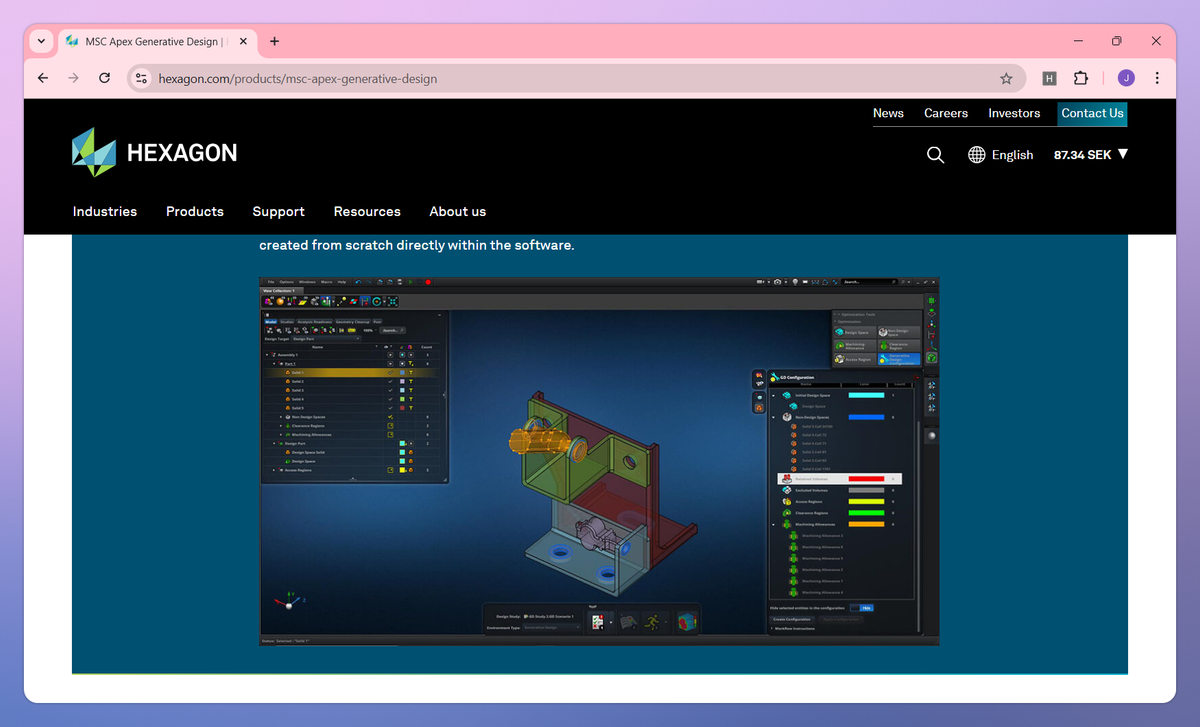Screen dimensions: 1200x727
Task: Open the Investors link
Action: click(1014, 113)
